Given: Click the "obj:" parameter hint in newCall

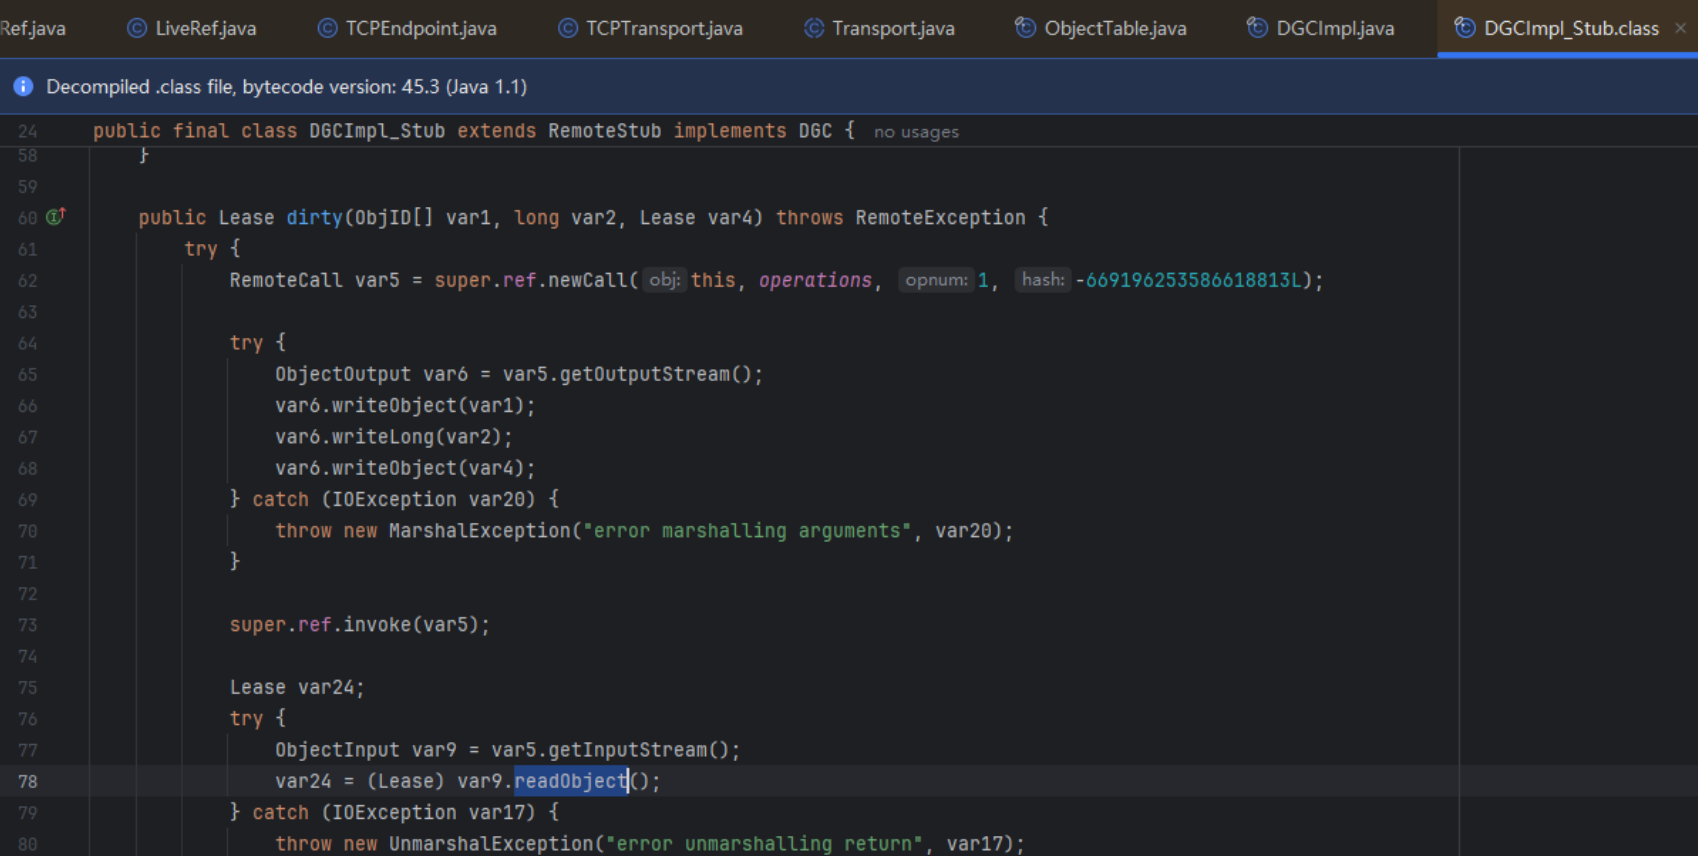Looking at the screenshot, I should 664,280.
